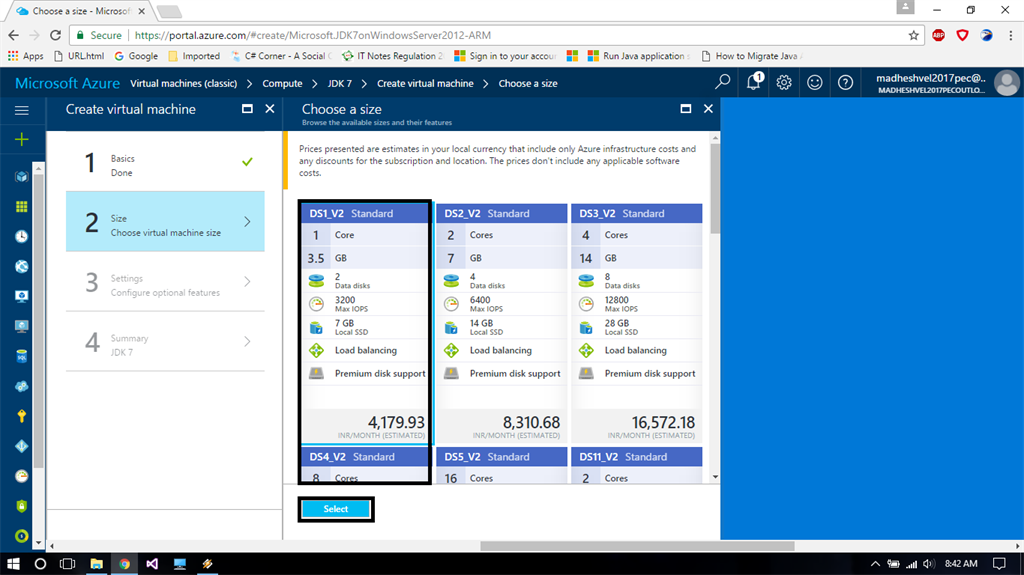
Task: Select the DS1_V2 Standard size card
Action: point(365,323)
